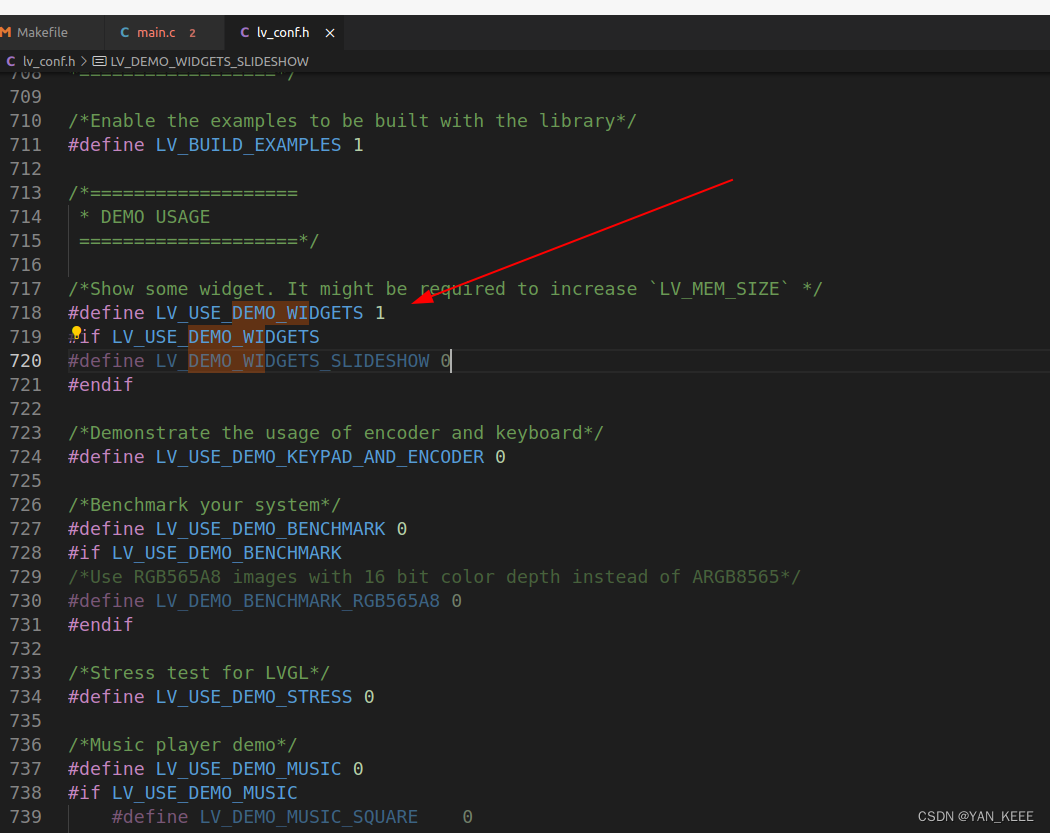This screenshot has height=833, width=1050.
Task: Click the encoder and keyboard comment line 723
Action: pos(335,433)
